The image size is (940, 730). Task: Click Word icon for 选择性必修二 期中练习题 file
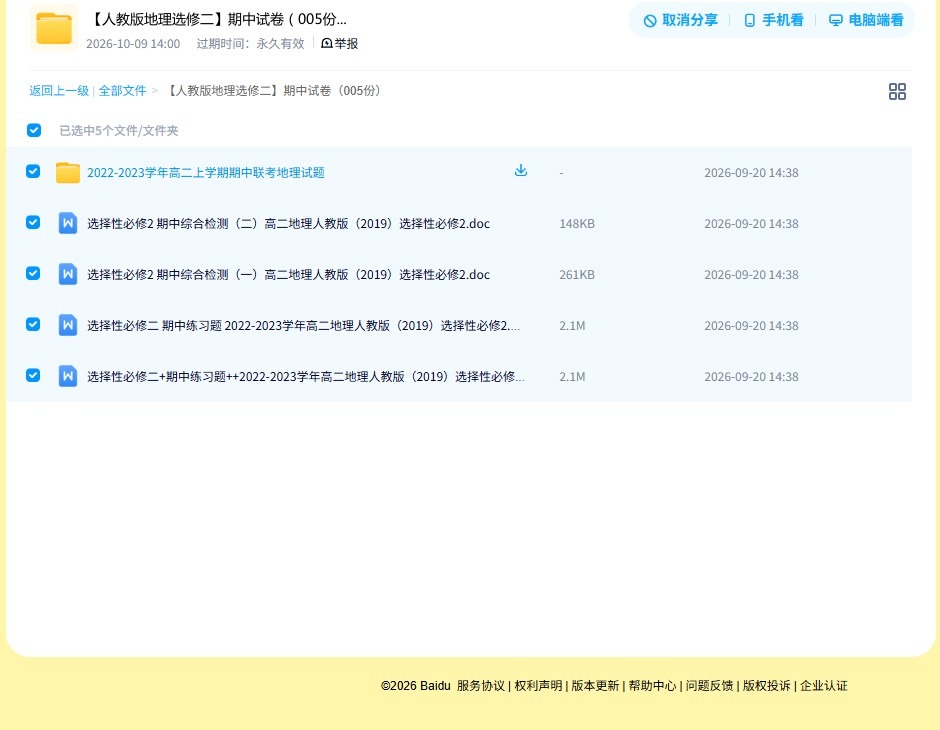68,325
